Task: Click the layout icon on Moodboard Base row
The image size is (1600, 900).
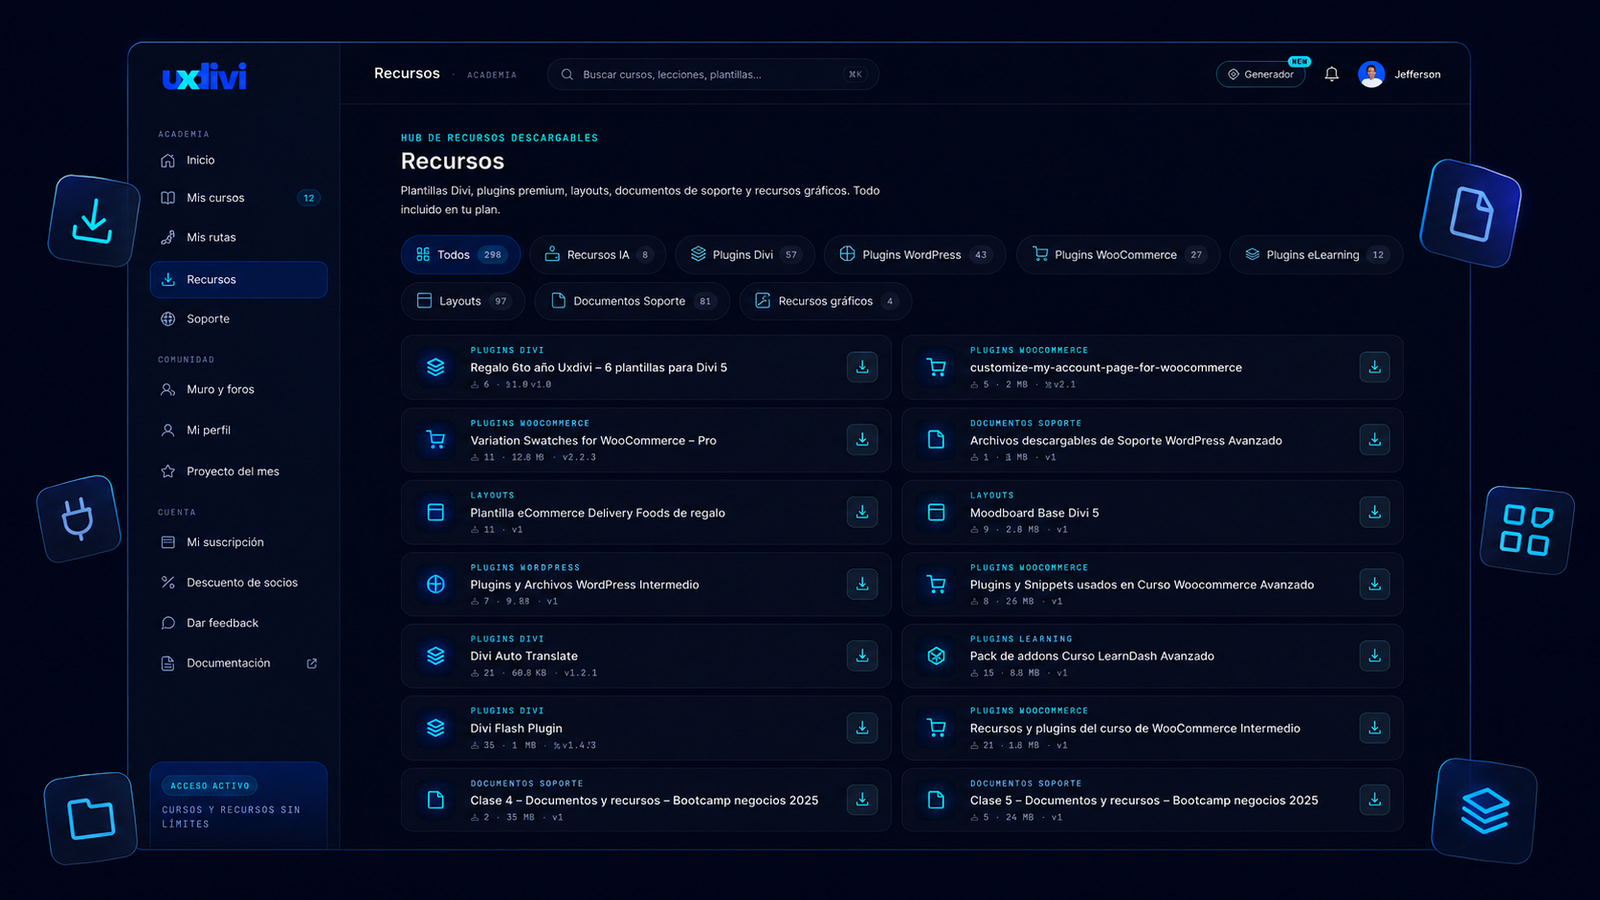Action: pos(936,512)
